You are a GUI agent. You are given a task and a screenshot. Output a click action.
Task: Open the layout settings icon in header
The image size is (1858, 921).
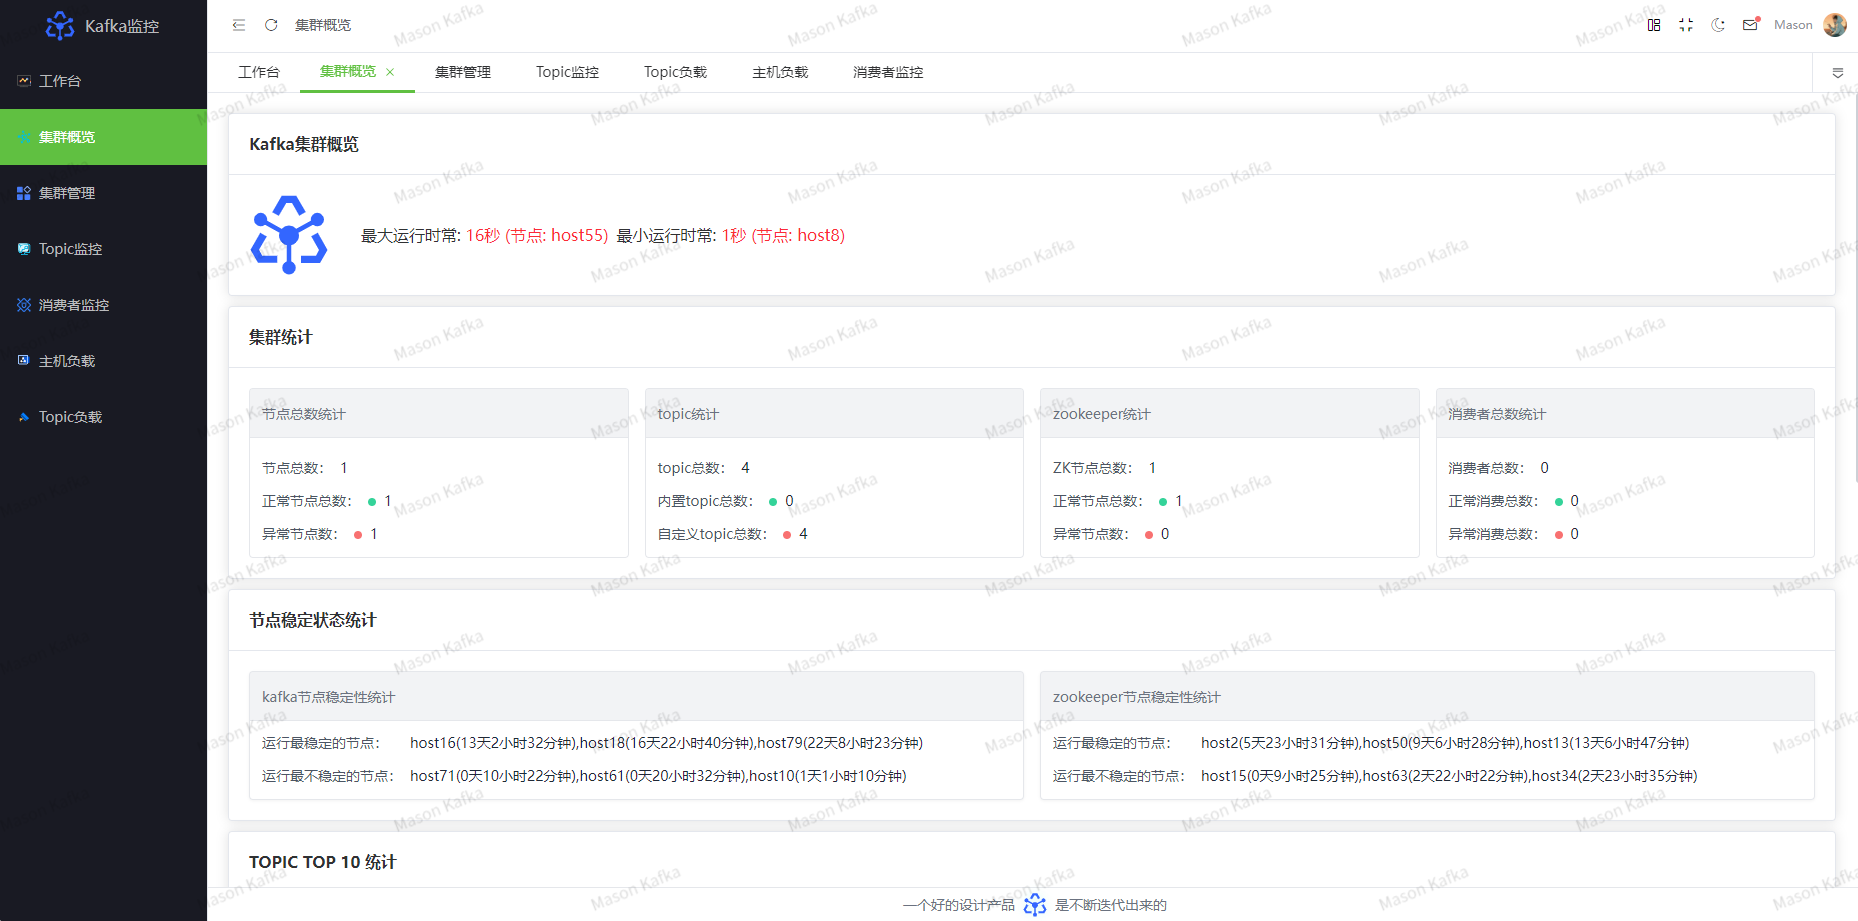point(1654,25)
